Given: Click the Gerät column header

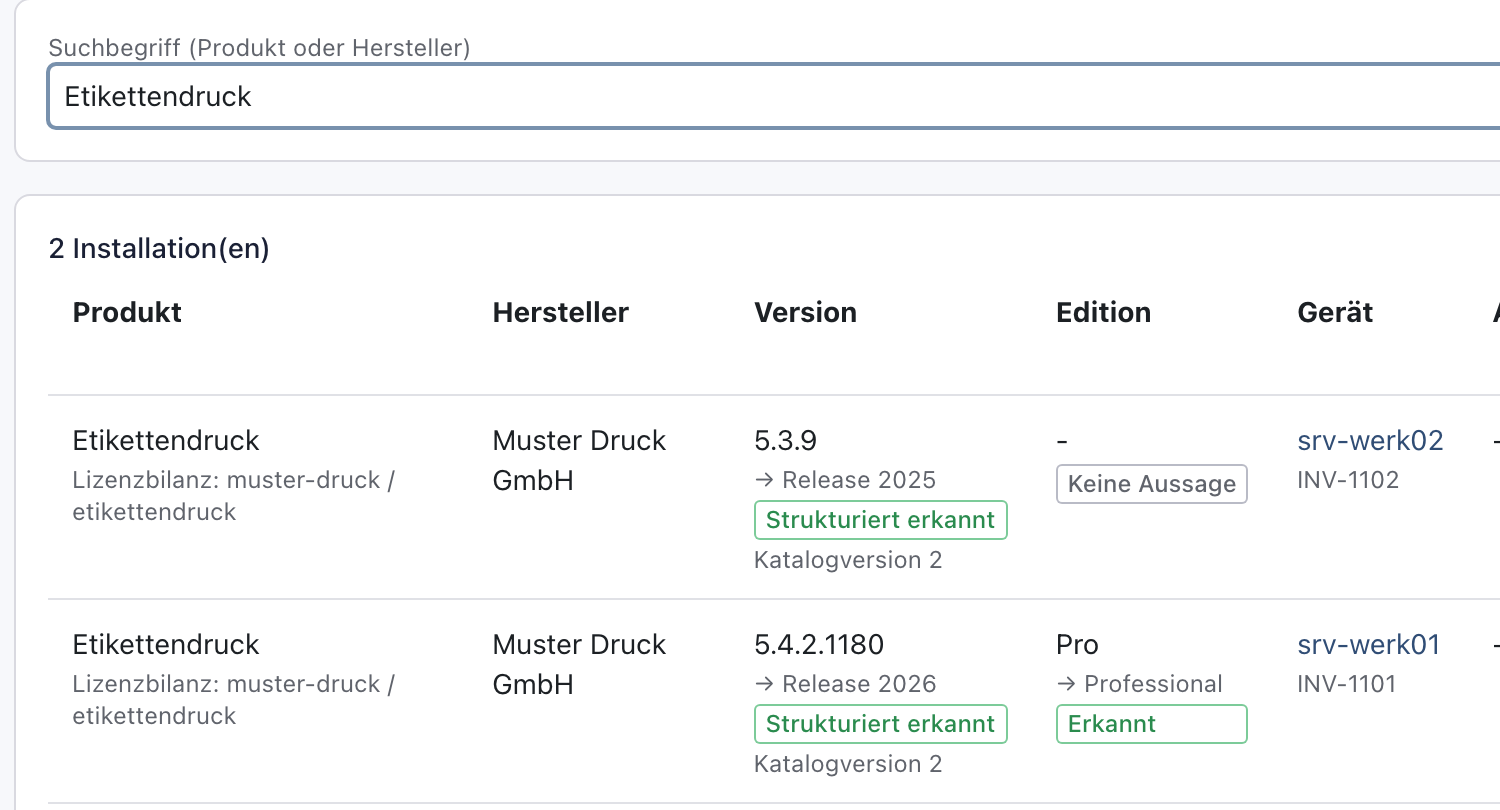Looking at the screenshot, I should click(1335, 312).
